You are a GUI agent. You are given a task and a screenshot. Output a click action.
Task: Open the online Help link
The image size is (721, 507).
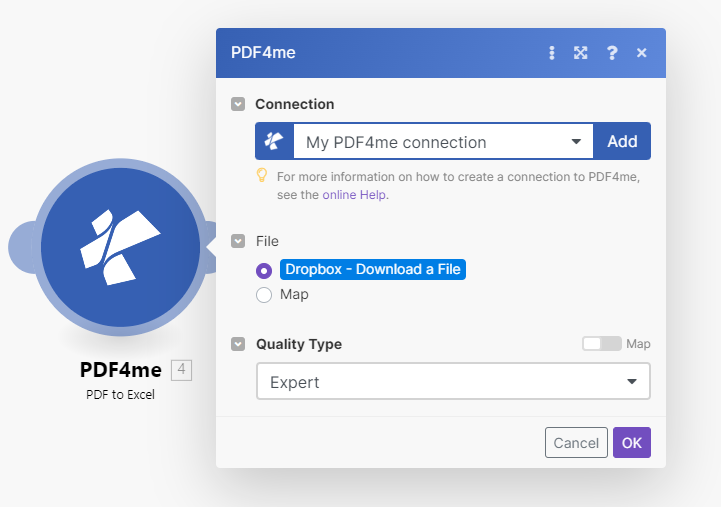pos(354,195)
